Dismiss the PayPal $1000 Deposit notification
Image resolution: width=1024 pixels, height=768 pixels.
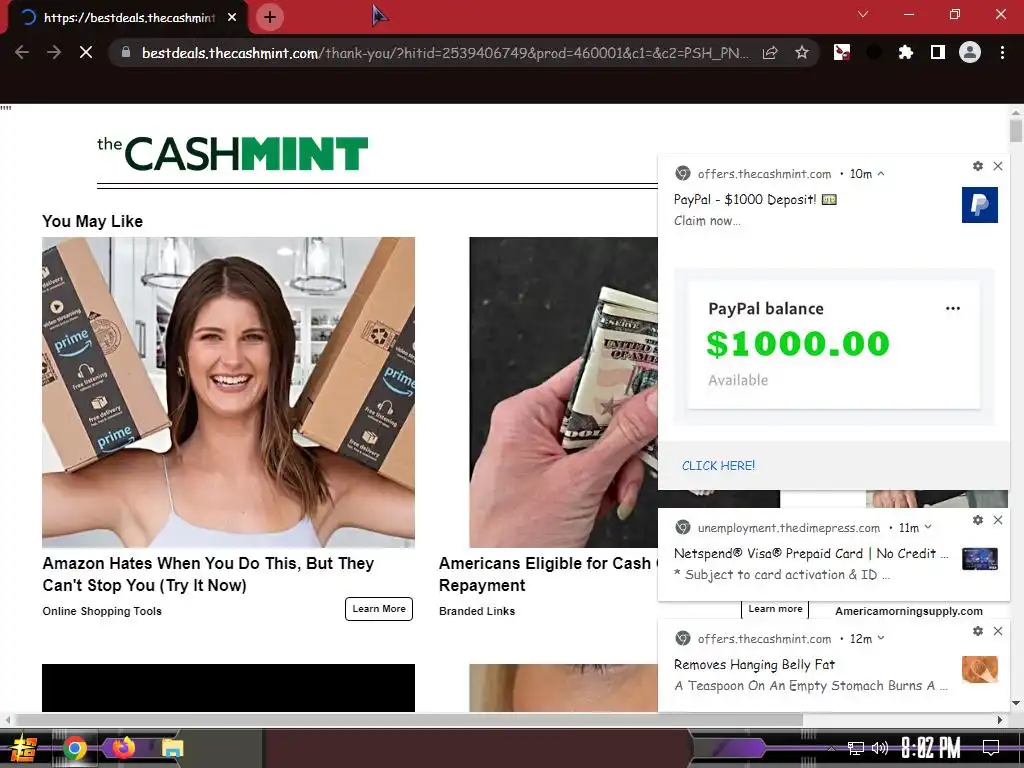pyautogui.click(x=998, y=166)
